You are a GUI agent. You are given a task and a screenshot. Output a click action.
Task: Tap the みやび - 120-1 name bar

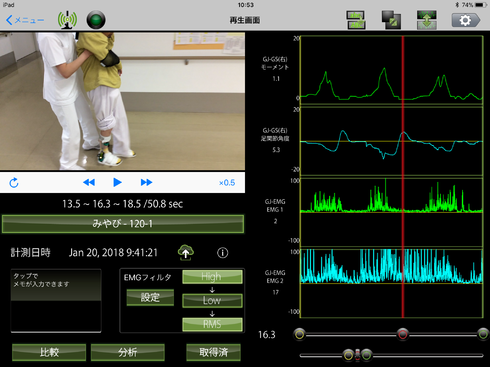[x=123, y=224]
